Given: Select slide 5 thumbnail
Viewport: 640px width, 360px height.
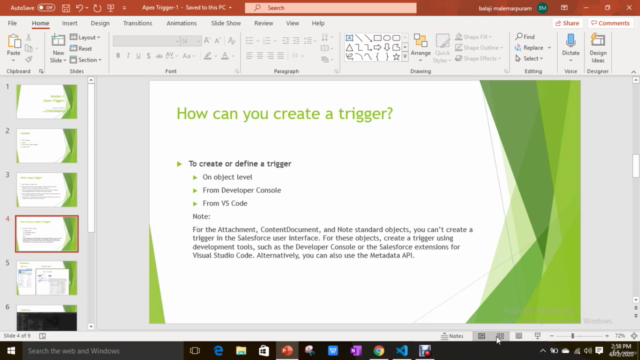Looking at the screenshot, I should (47, 278).
